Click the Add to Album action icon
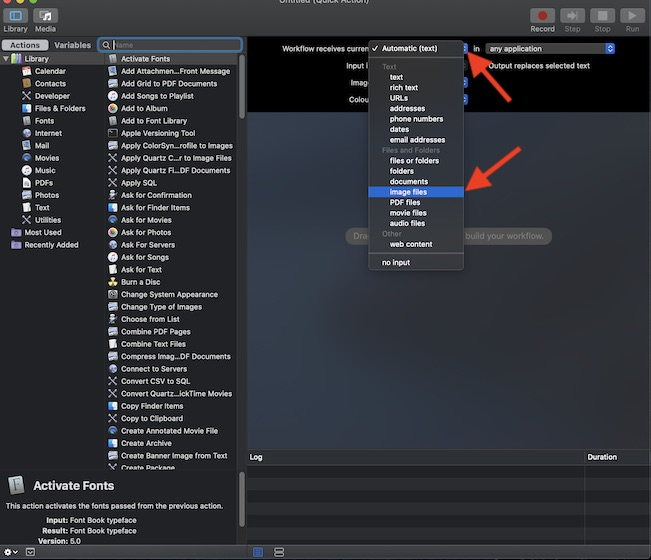This screenshot has height=560, width=651. [x=112, y=108]
